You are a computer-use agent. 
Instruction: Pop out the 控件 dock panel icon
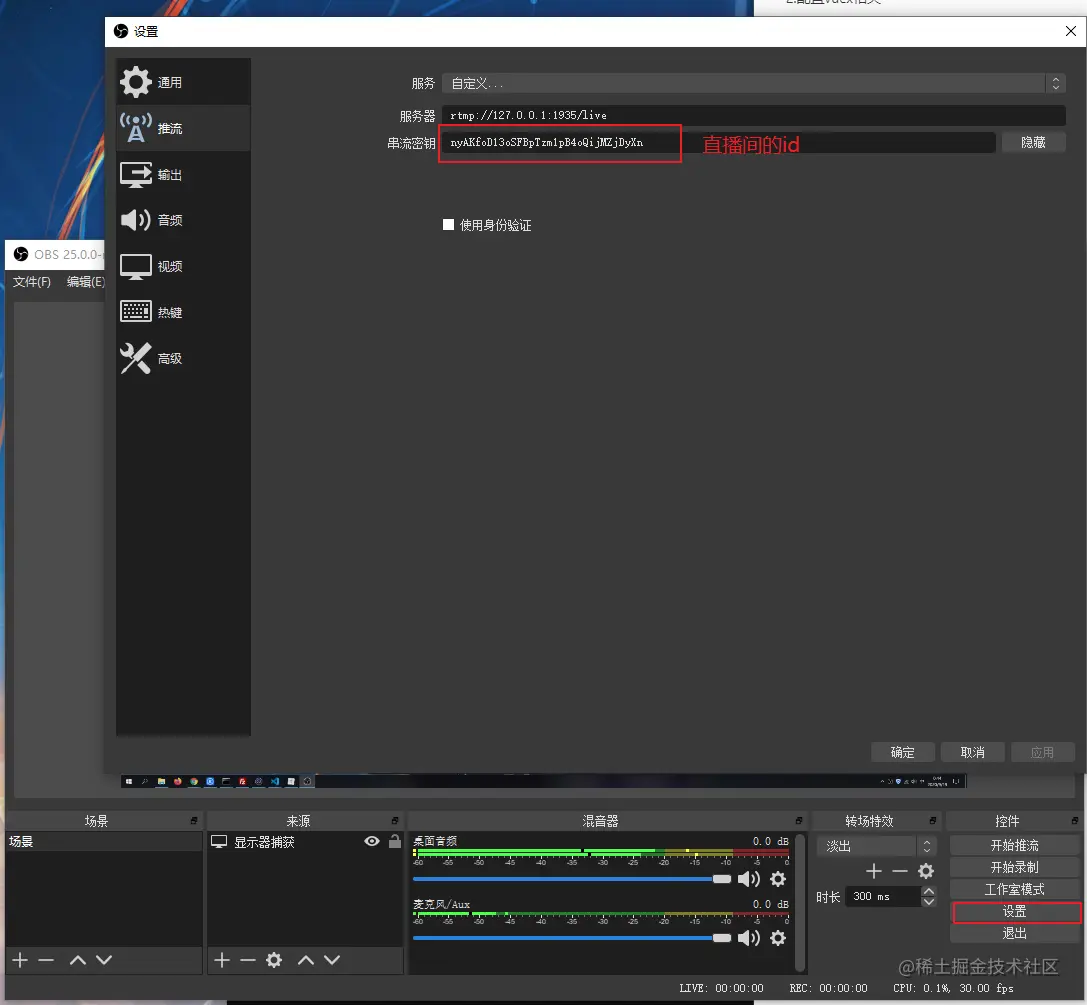tap(1075, 821)
